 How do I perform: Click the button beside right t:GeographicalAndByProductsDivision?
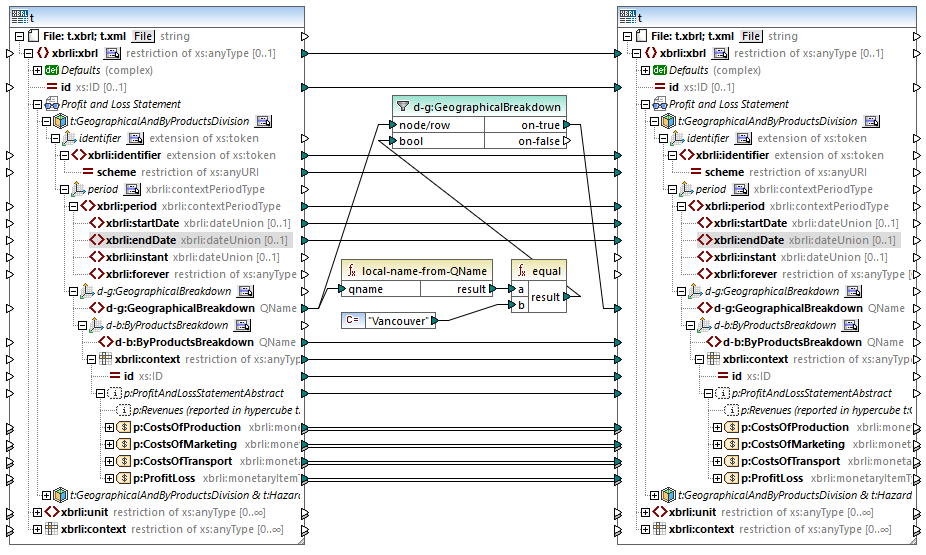(871, 121)
